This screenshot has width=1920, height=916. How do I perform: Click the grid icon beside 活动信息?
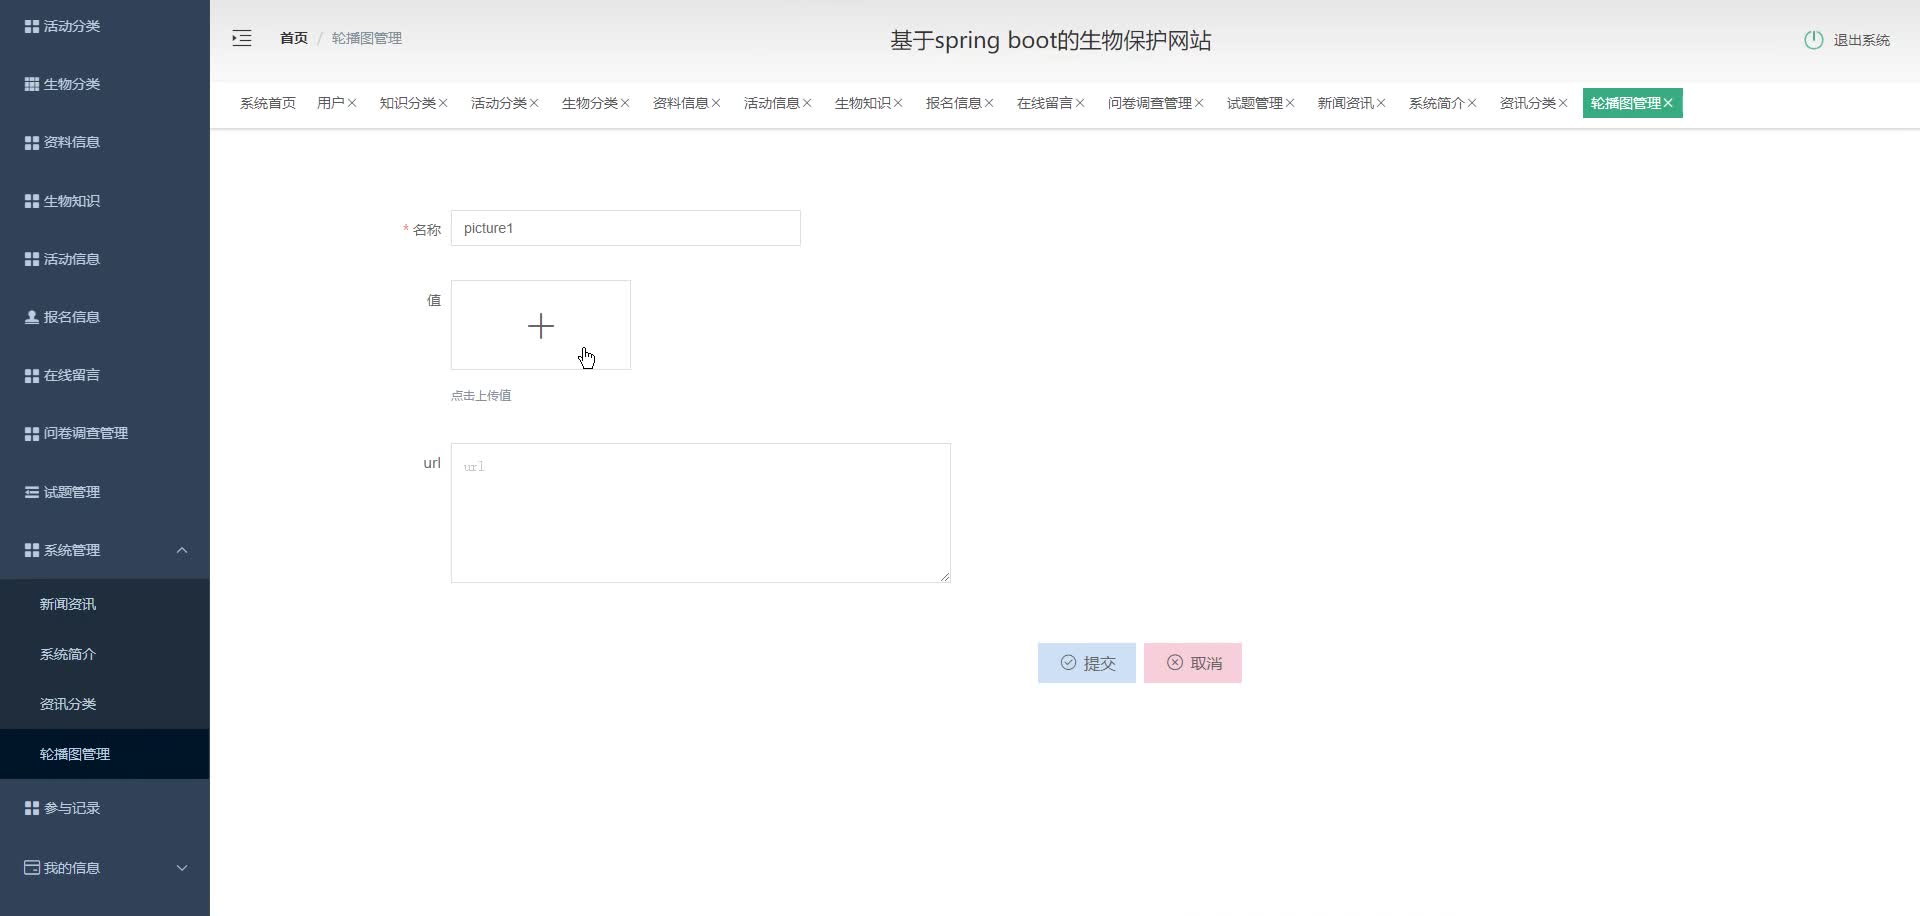(x=32, y=259)
